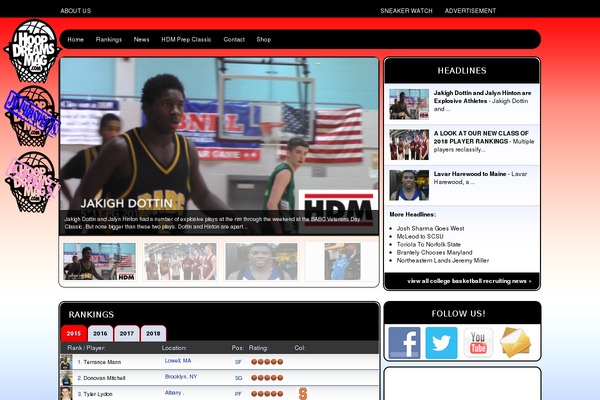Viewport: 600px width, 400px height.
Task: Switch to the 2016 rankings tab
Action: click(100, 333)
